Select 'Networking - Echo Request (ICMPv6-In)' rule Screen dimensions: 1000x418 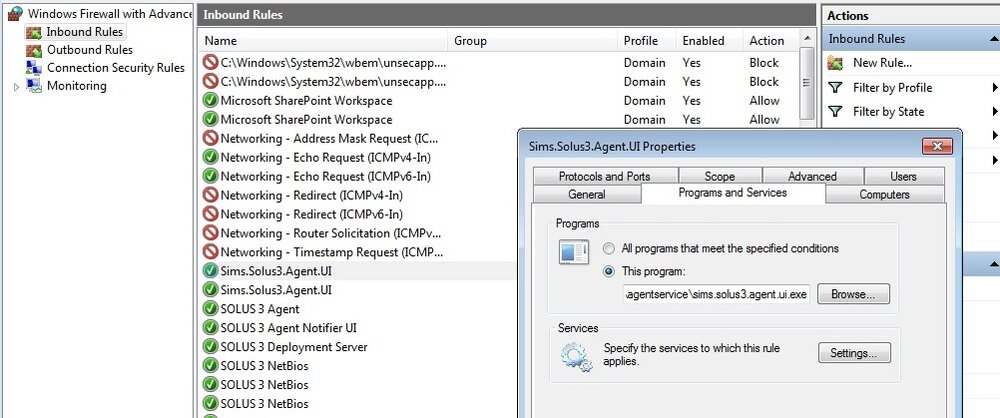tap(325, 176)
